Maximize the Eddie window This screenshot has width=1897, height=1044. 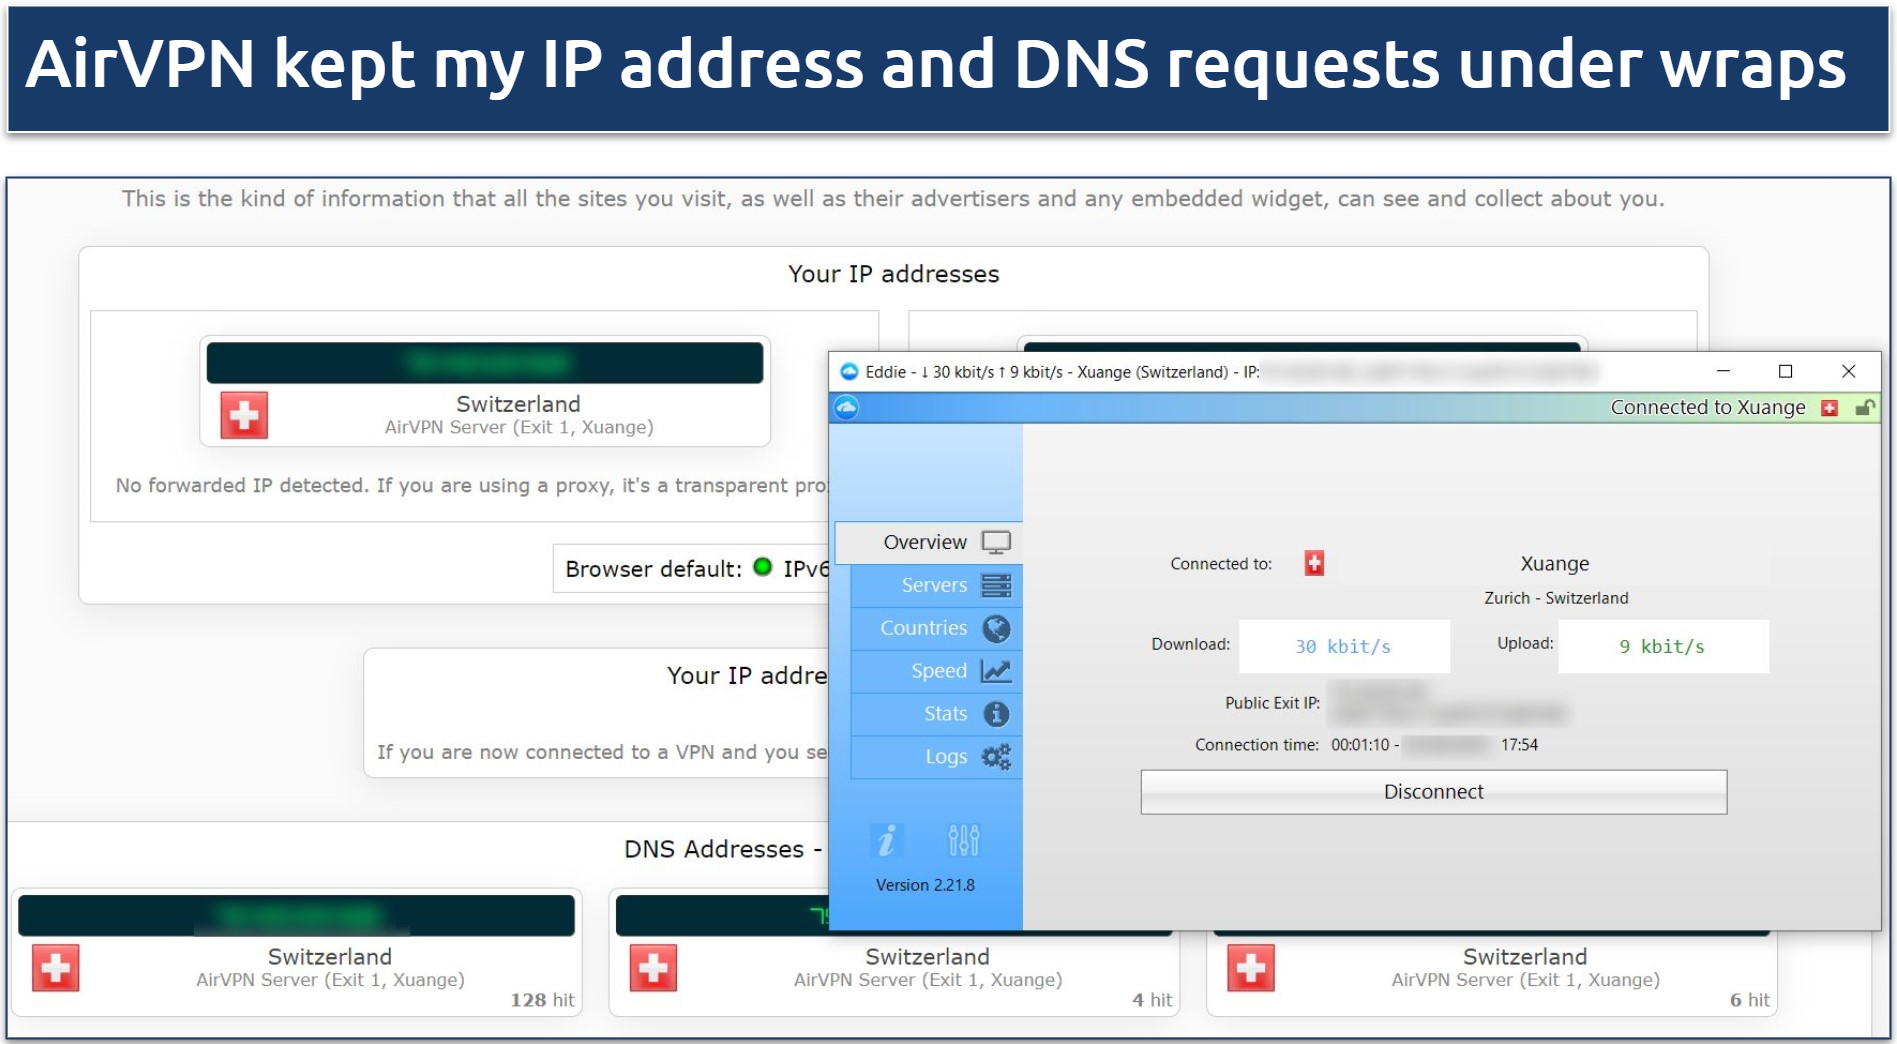[1785, 371]
